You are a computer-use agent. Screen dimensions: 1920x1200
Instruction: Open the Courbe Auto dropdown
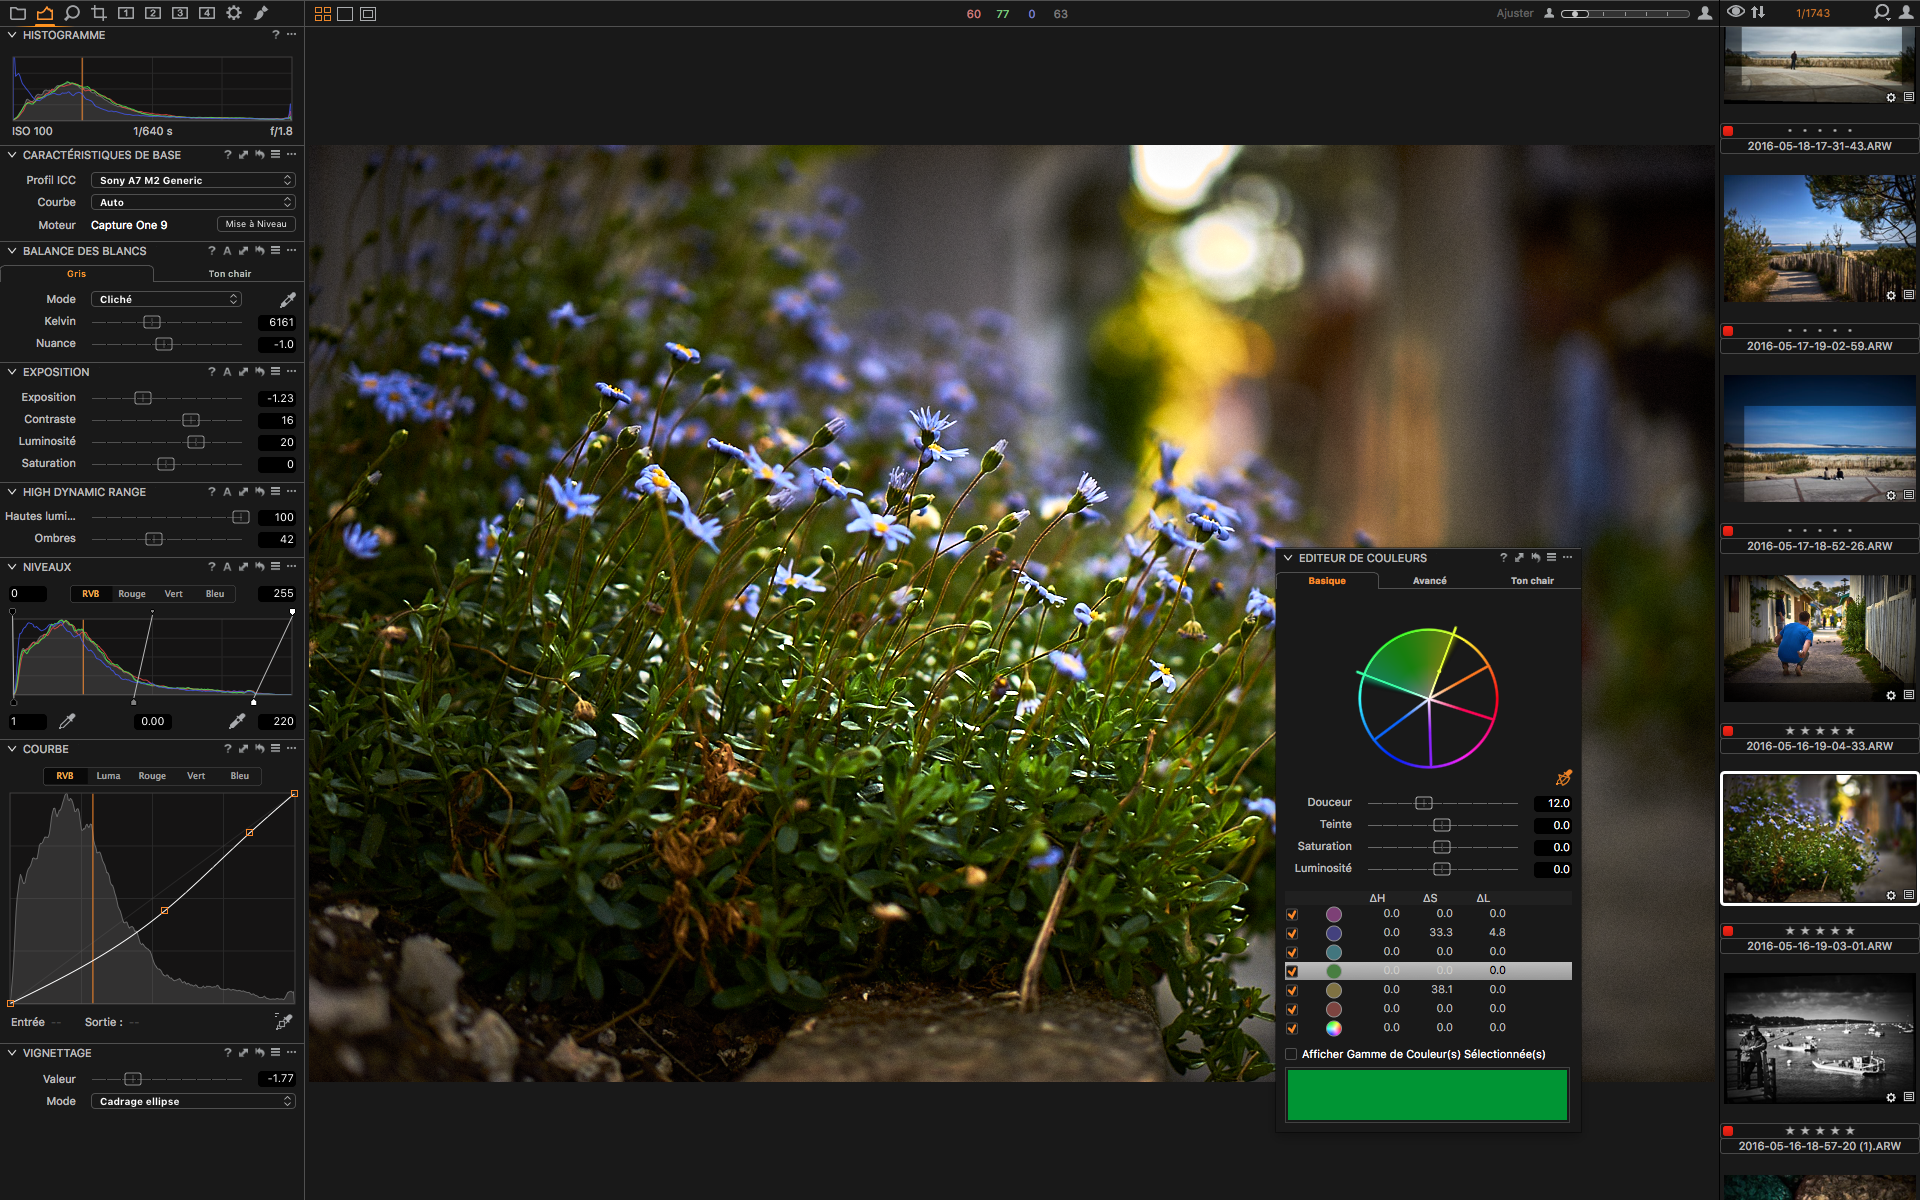coord(193,202)
